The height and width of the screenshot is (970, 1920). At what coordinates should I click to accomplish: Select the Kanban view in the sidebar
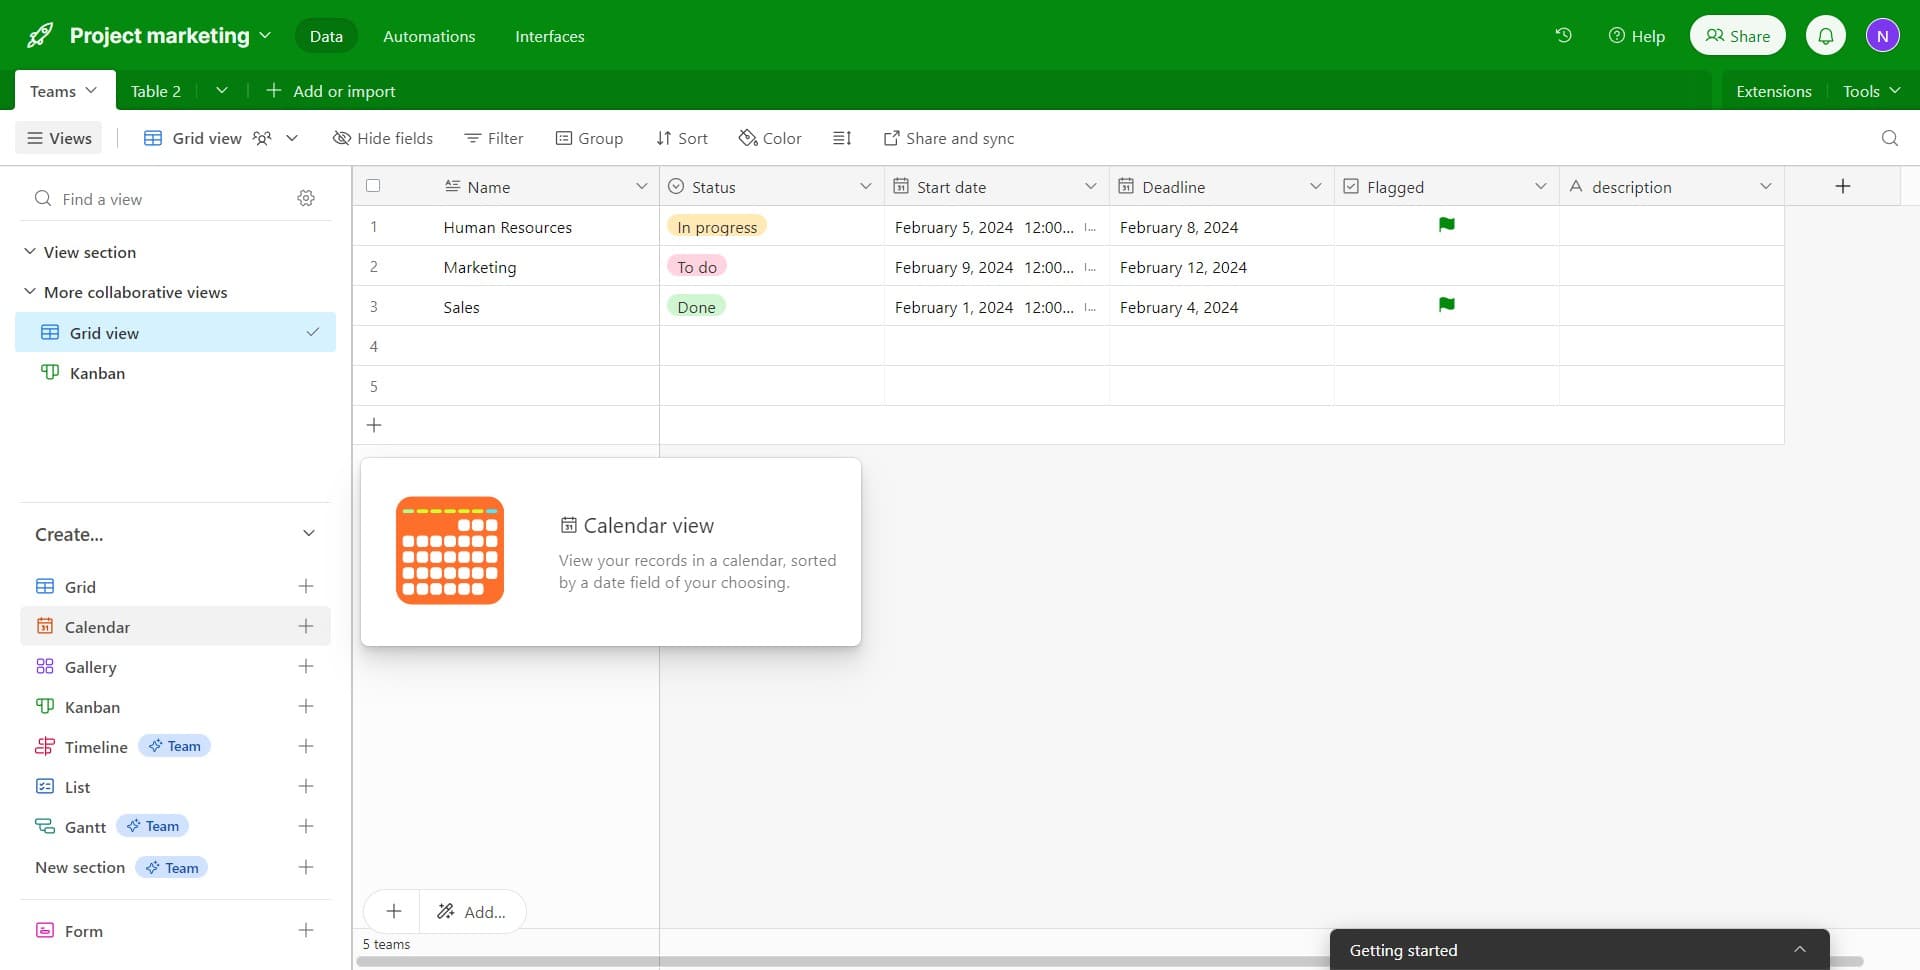97,373
